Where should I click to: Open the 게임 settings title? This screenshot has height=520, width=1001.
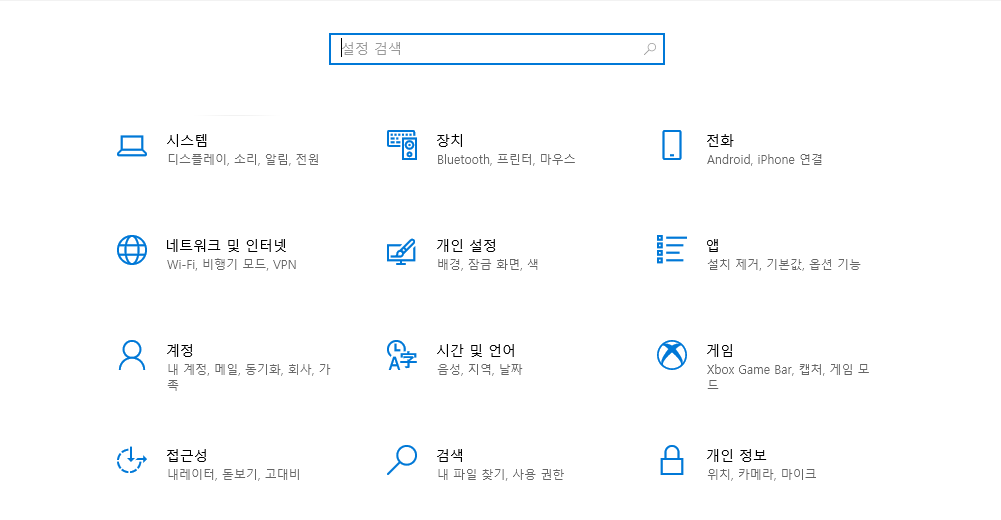[x=720, y=350]
